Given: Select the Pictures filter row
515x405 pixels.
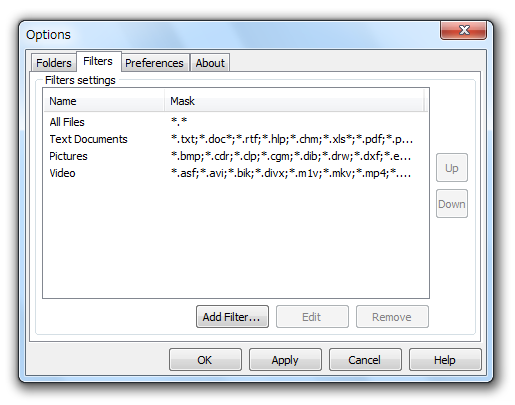Looking at the screenshot, I should coord(235,156).
